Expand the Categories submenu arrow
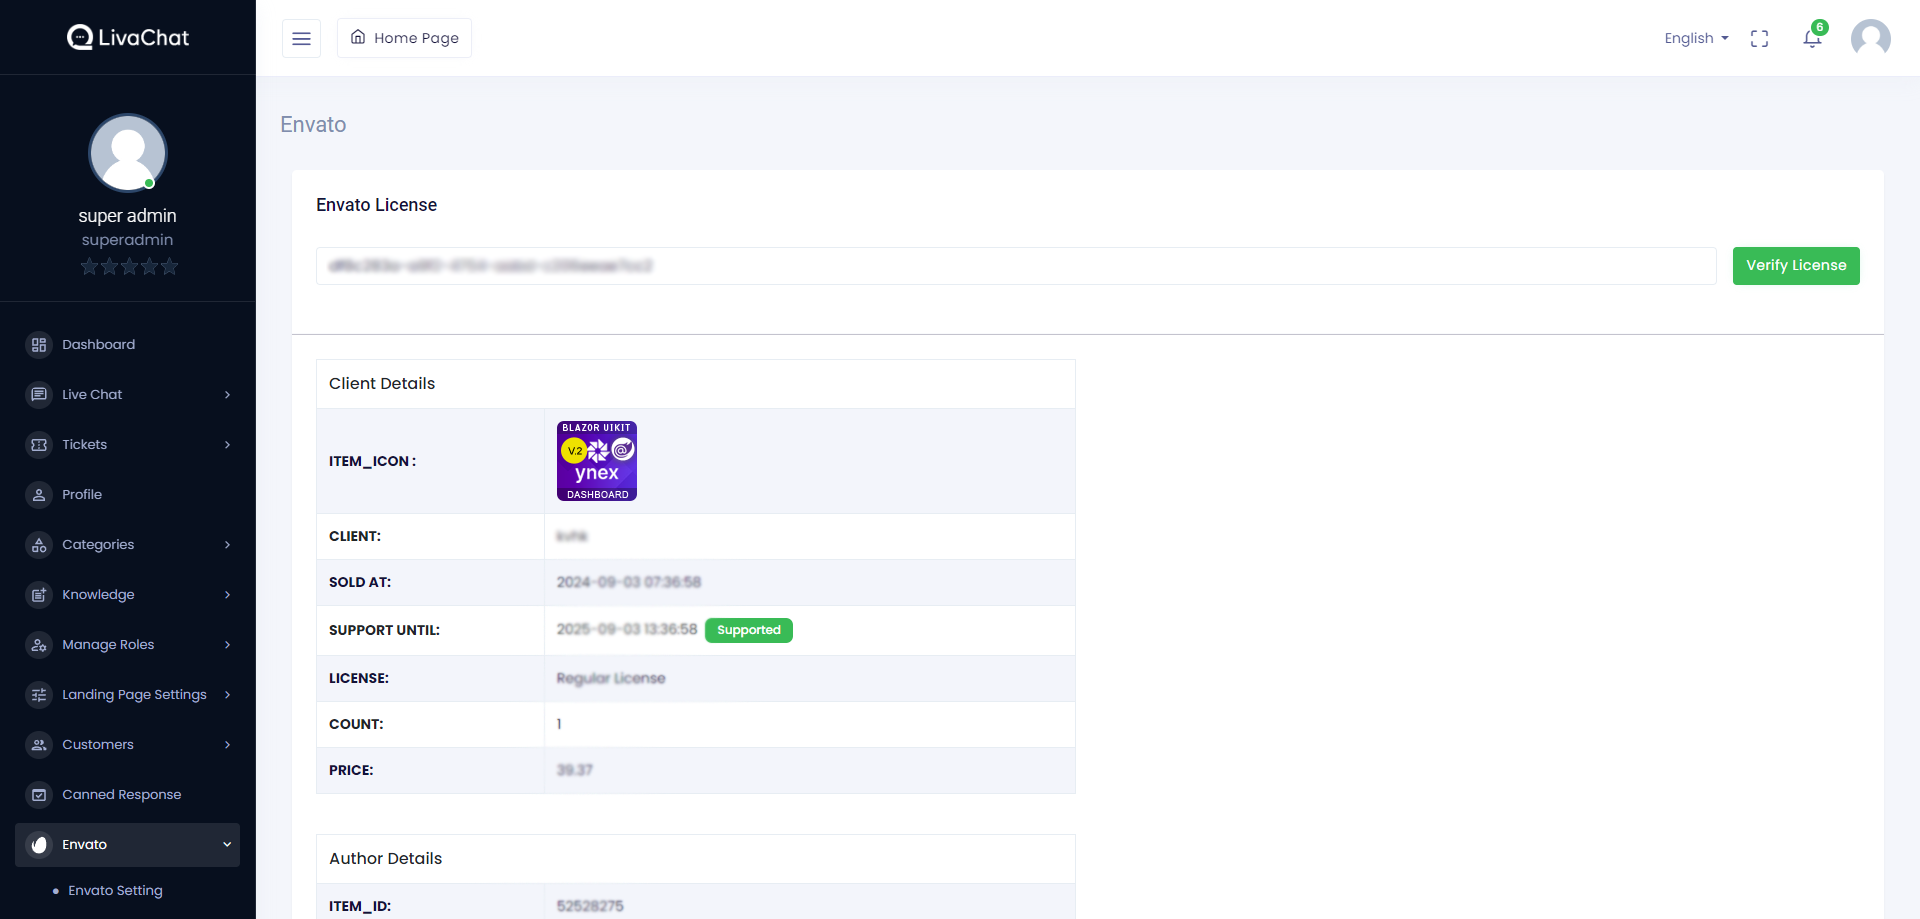 click(227, 545)
